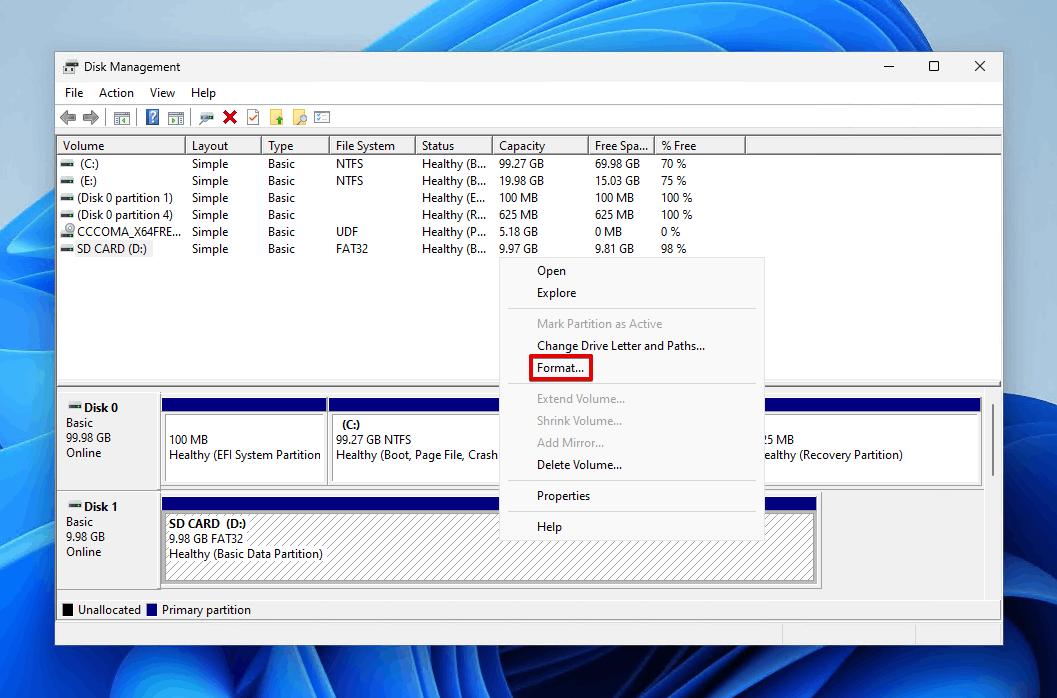The image size is (1057, 698).
Task: Click the folder with green arrow toolbar icon
Action: 276,117
